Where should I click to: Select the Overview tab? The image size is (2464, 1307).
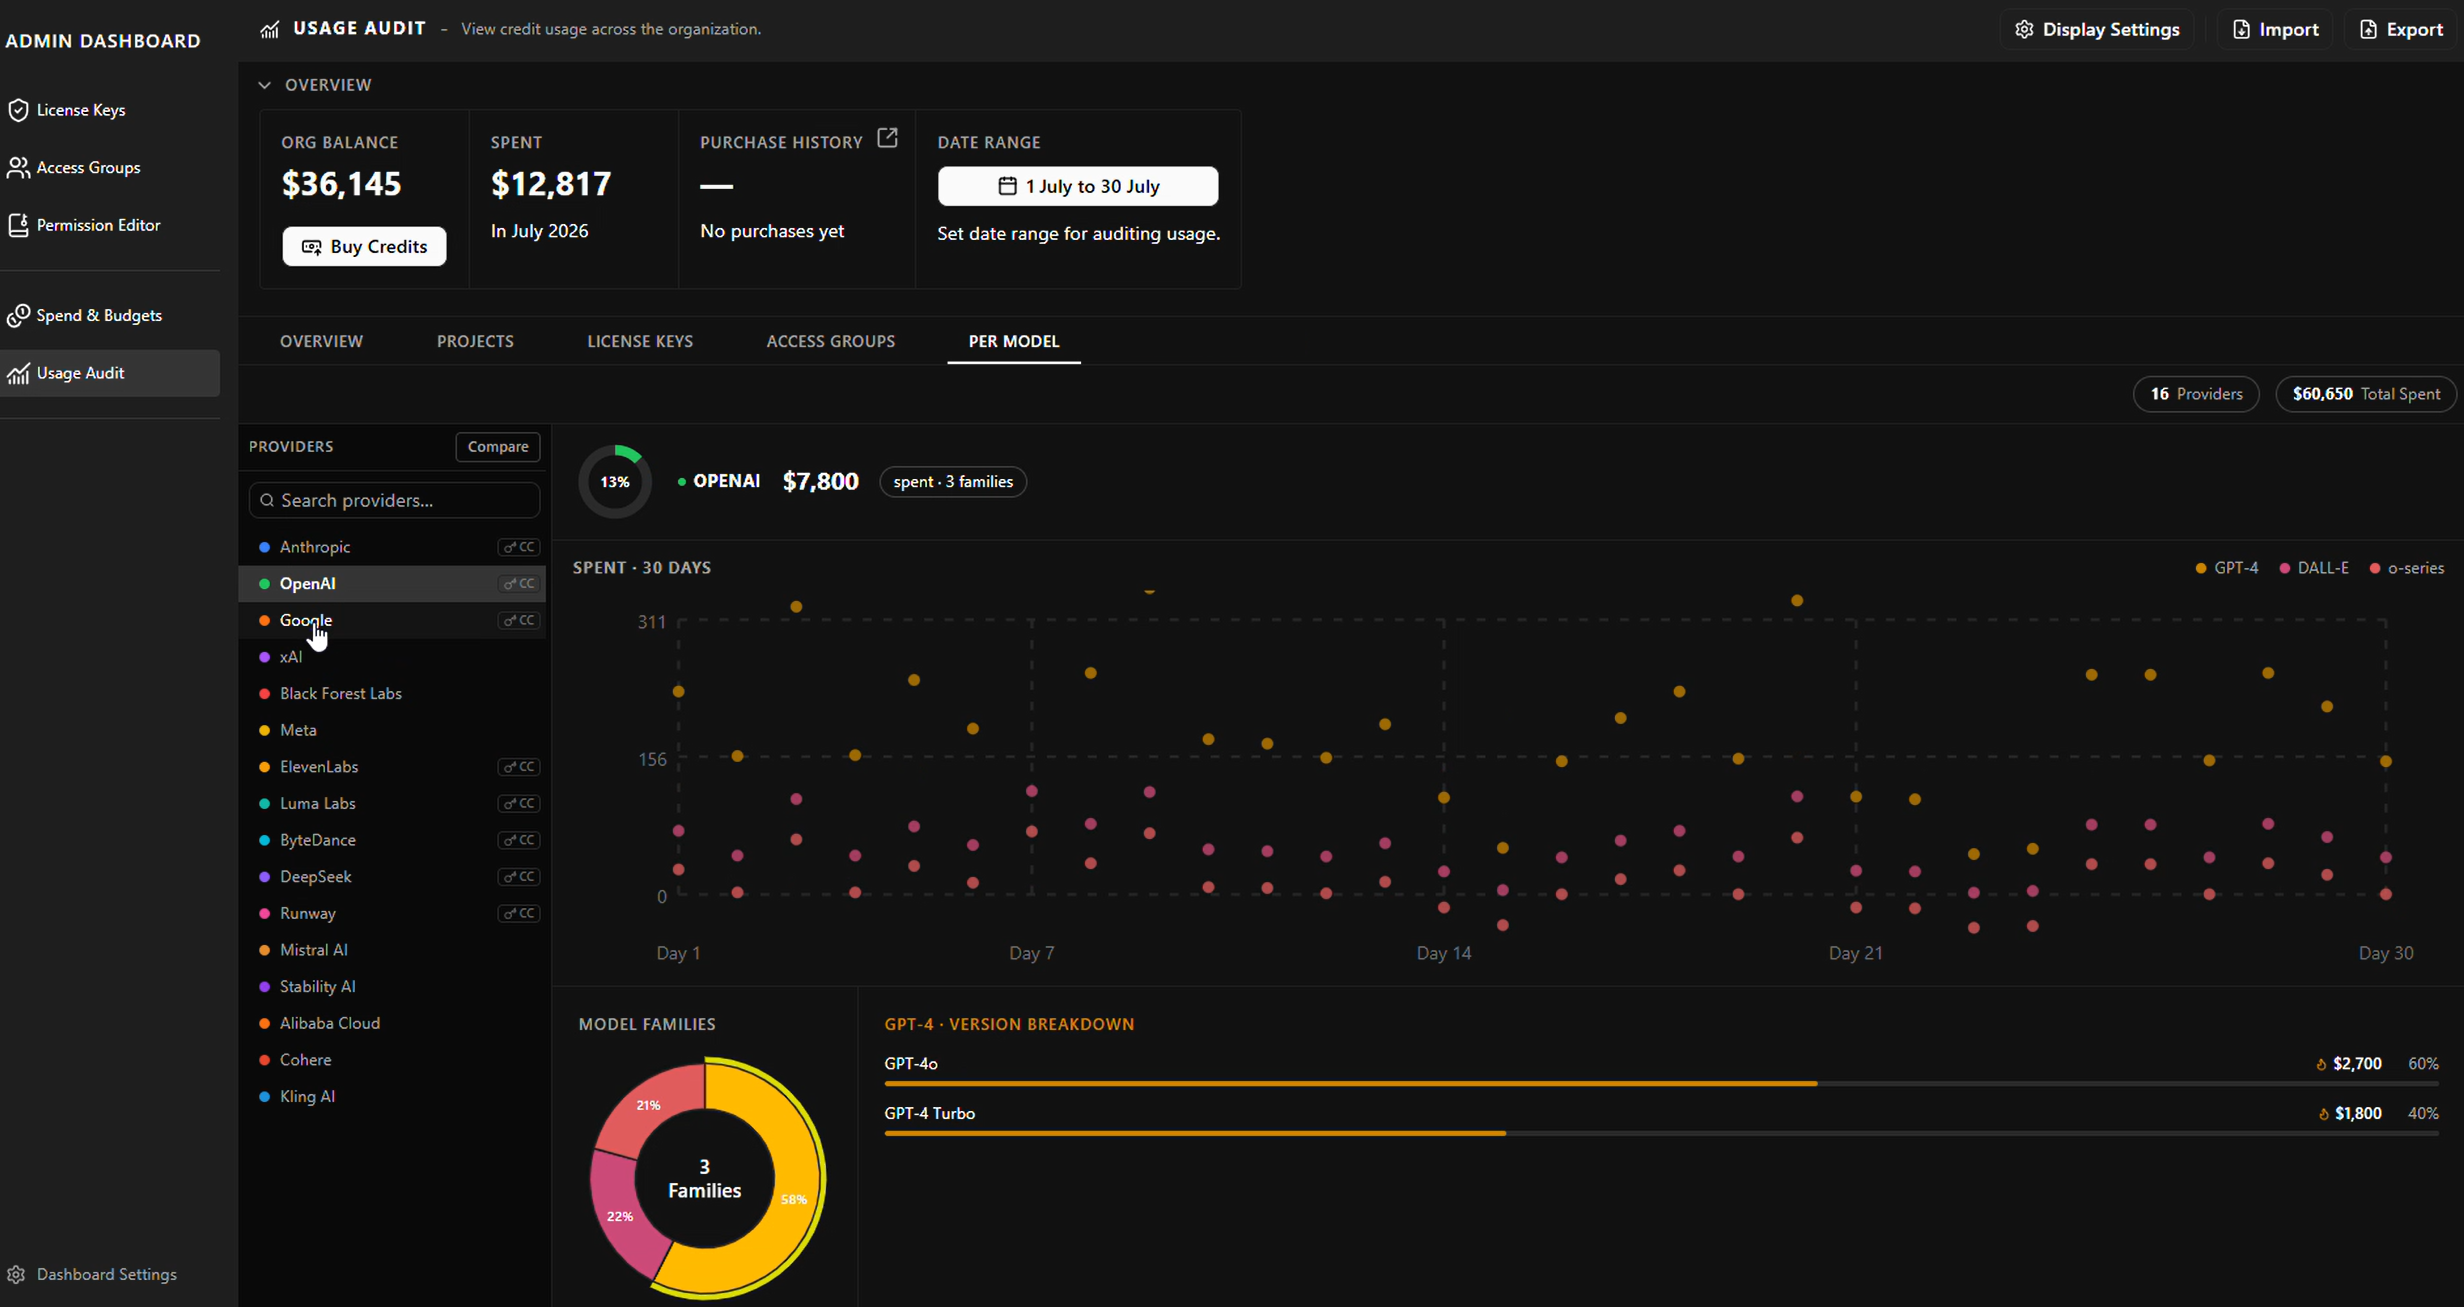point(321,341)
